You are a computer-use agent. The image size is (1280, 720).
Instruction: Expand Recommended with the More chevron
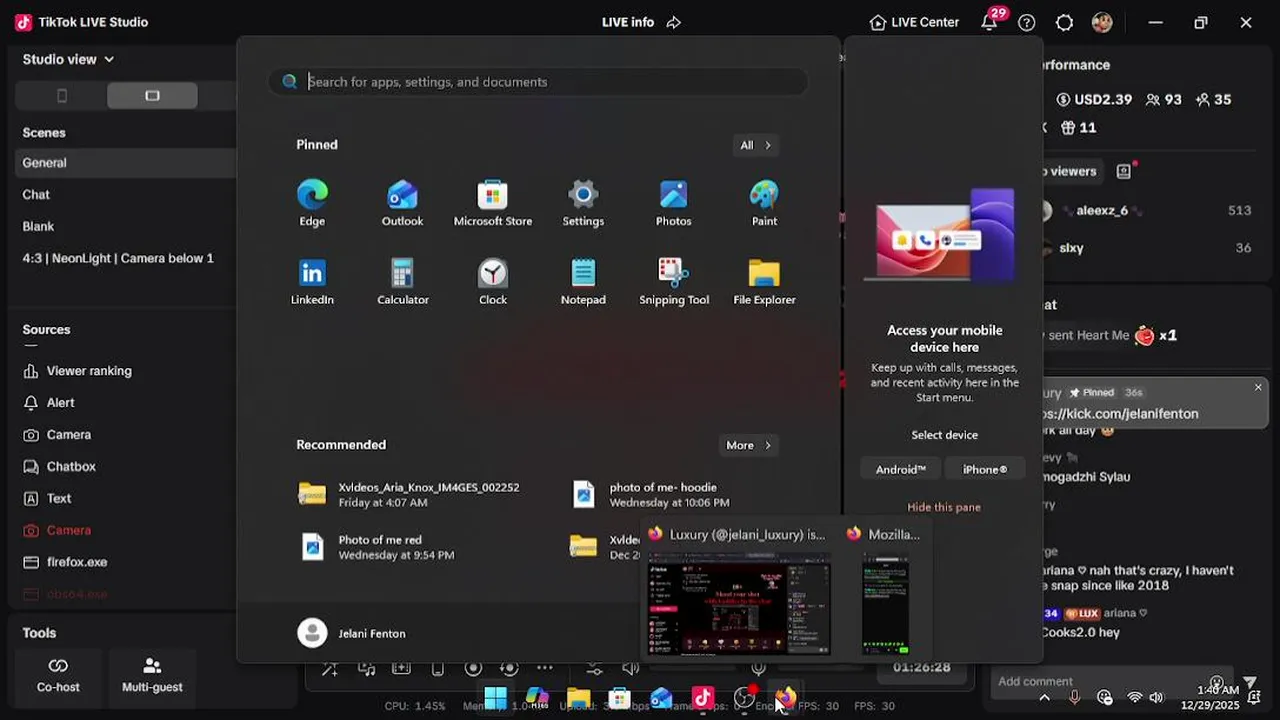coord(748,445)
